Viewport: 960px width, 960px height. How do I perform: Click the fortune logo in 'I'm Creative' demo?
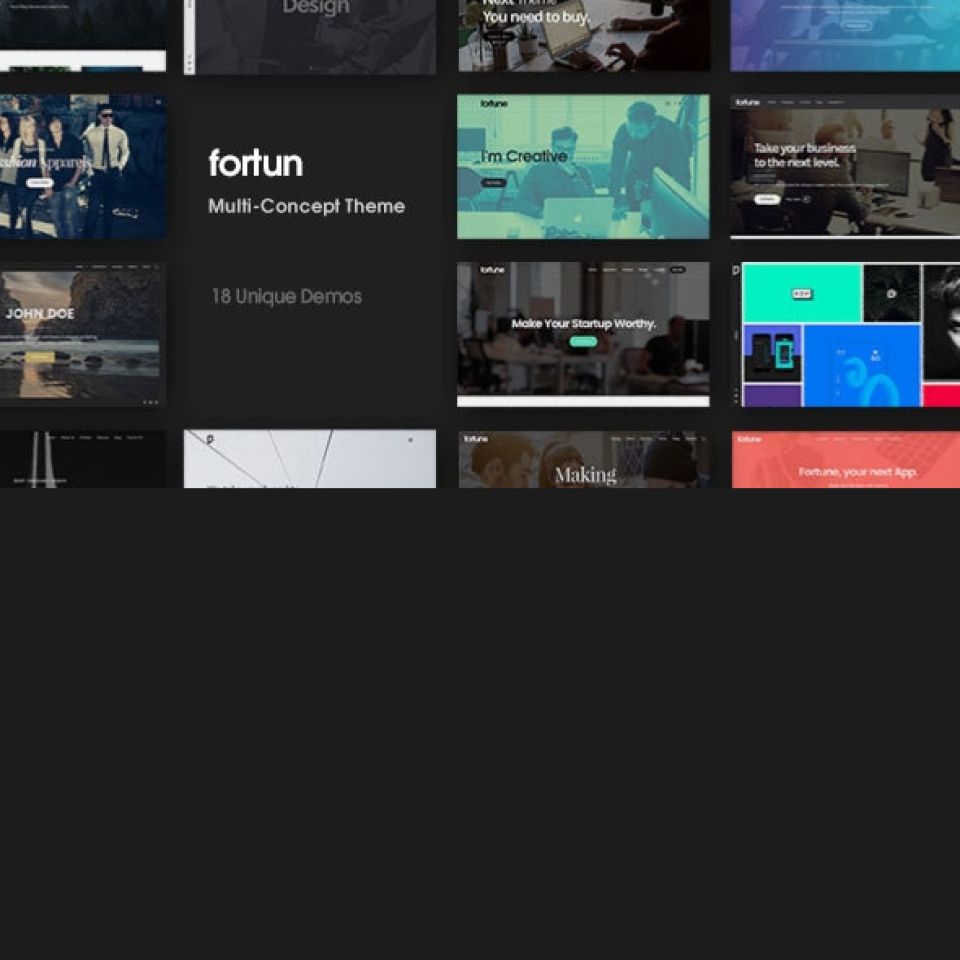pos(493,103)
